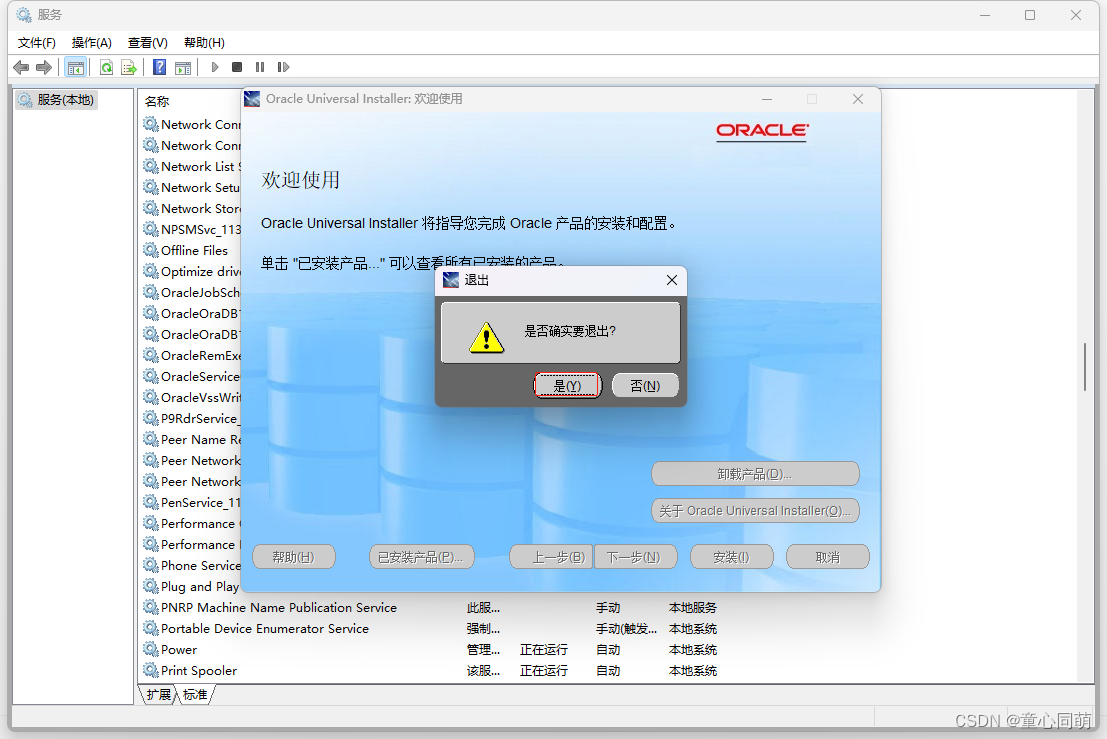1107x739 pixels.
Task: Close the 退出 dialog with X
Action: 671,280
